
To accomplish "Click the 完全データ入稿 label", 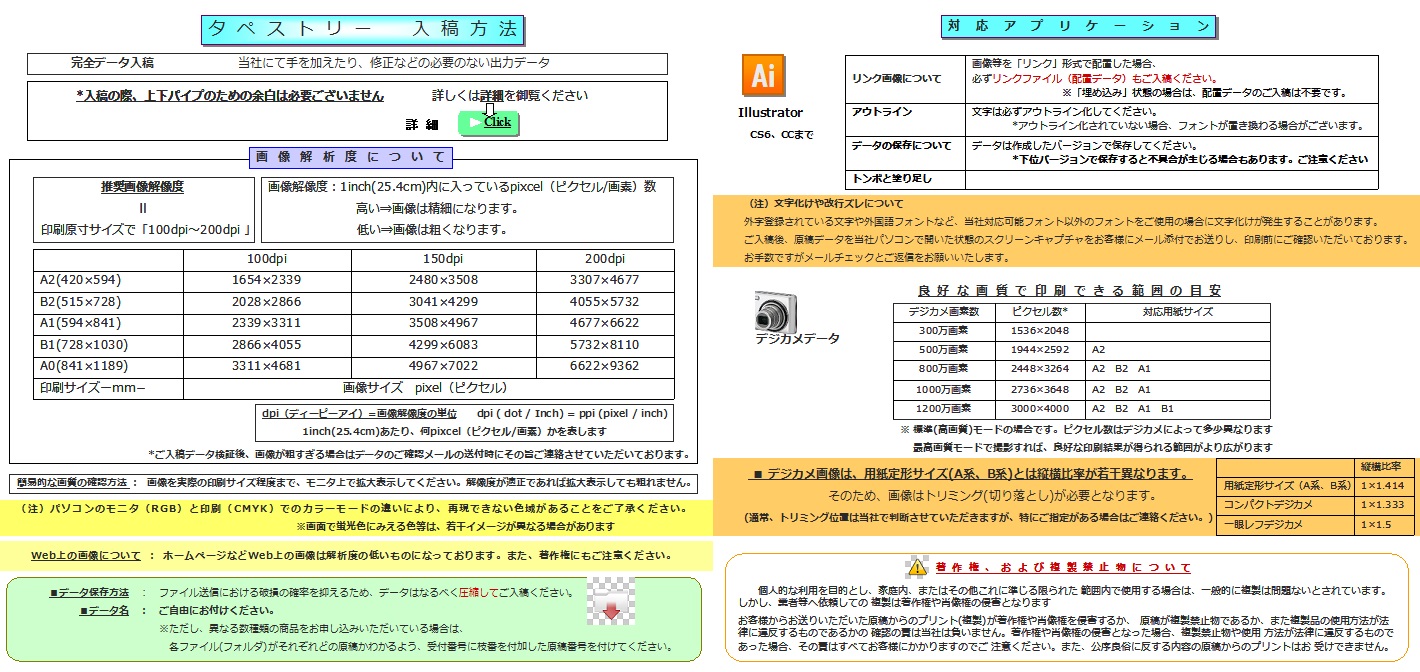I will click(x=112, y=63).
